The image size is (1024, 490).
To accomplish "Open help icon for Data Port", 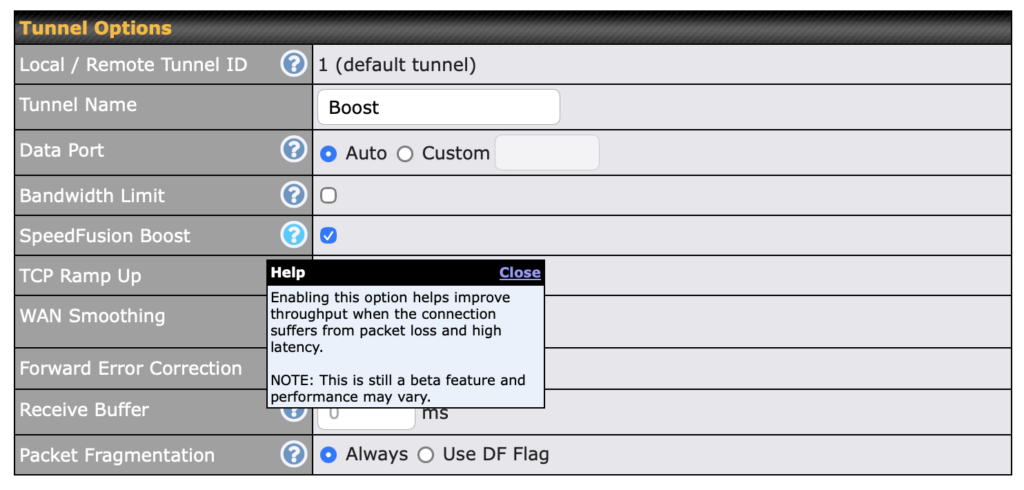I will point(294,150).
